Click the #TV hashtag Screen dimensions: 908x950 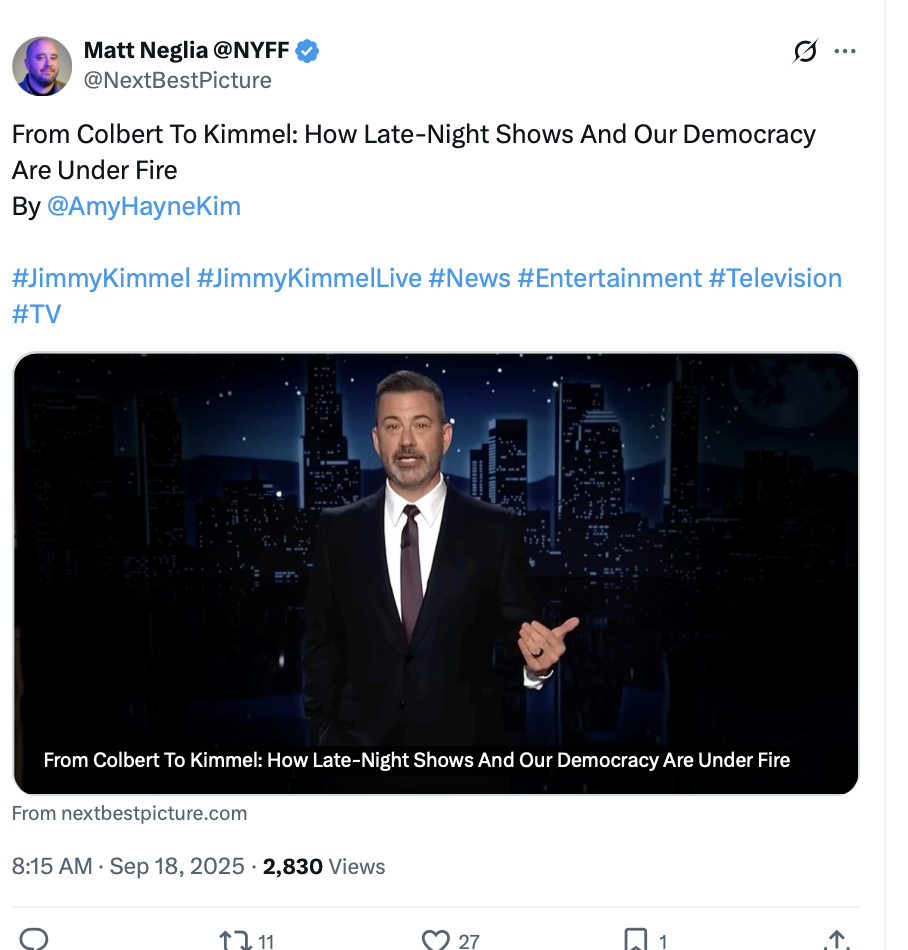(x=37, y=314)
